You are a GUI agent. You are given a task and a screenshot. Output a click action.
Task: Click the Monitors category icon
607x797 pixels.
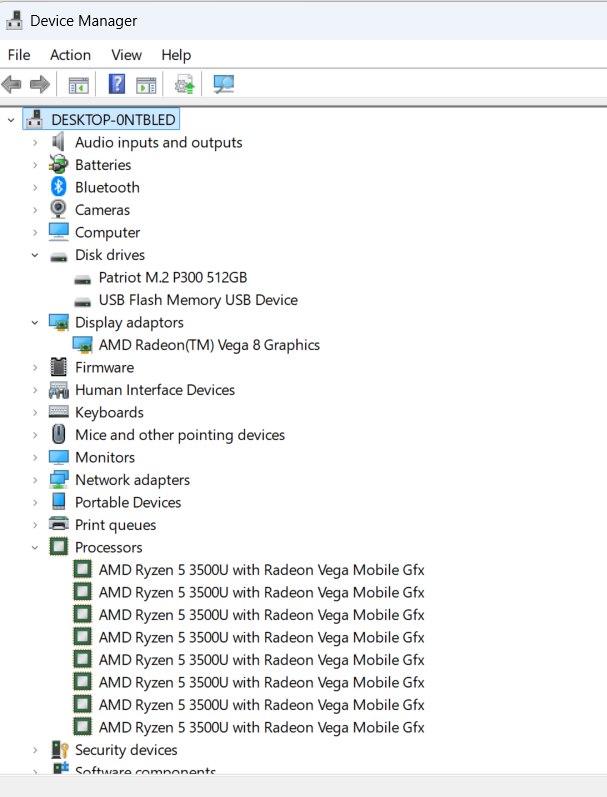(58, 457)
